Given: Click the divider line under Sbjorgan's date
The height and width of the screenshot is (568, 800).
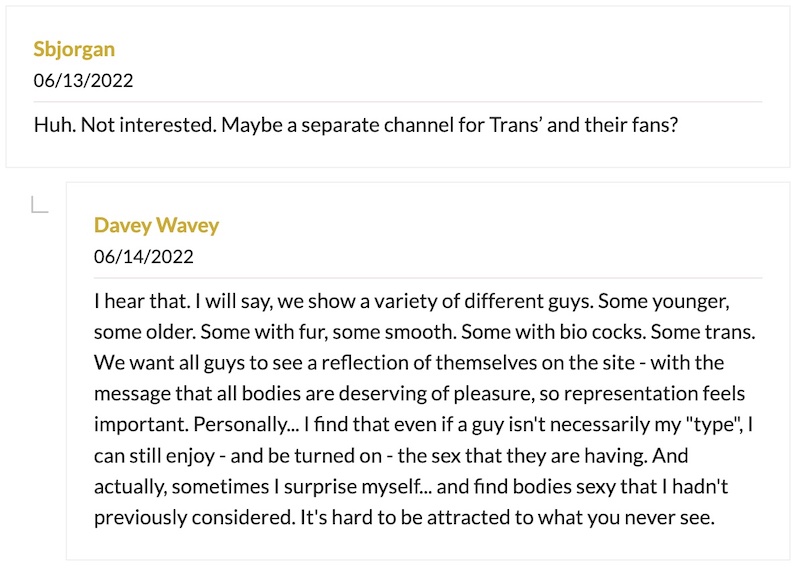Looking at the screenshot, I should 398,102.
